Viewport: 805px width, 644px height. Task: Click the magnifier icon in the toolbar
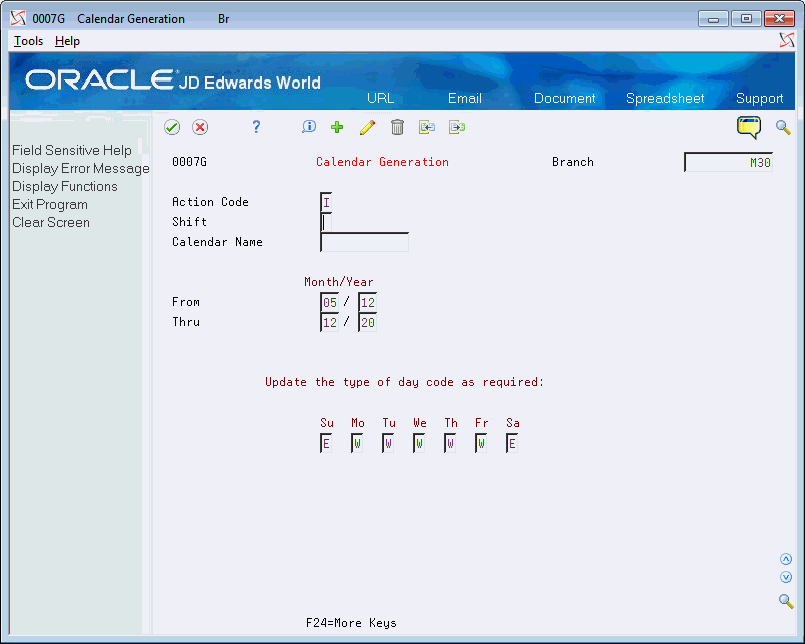[x=783, y=127]
